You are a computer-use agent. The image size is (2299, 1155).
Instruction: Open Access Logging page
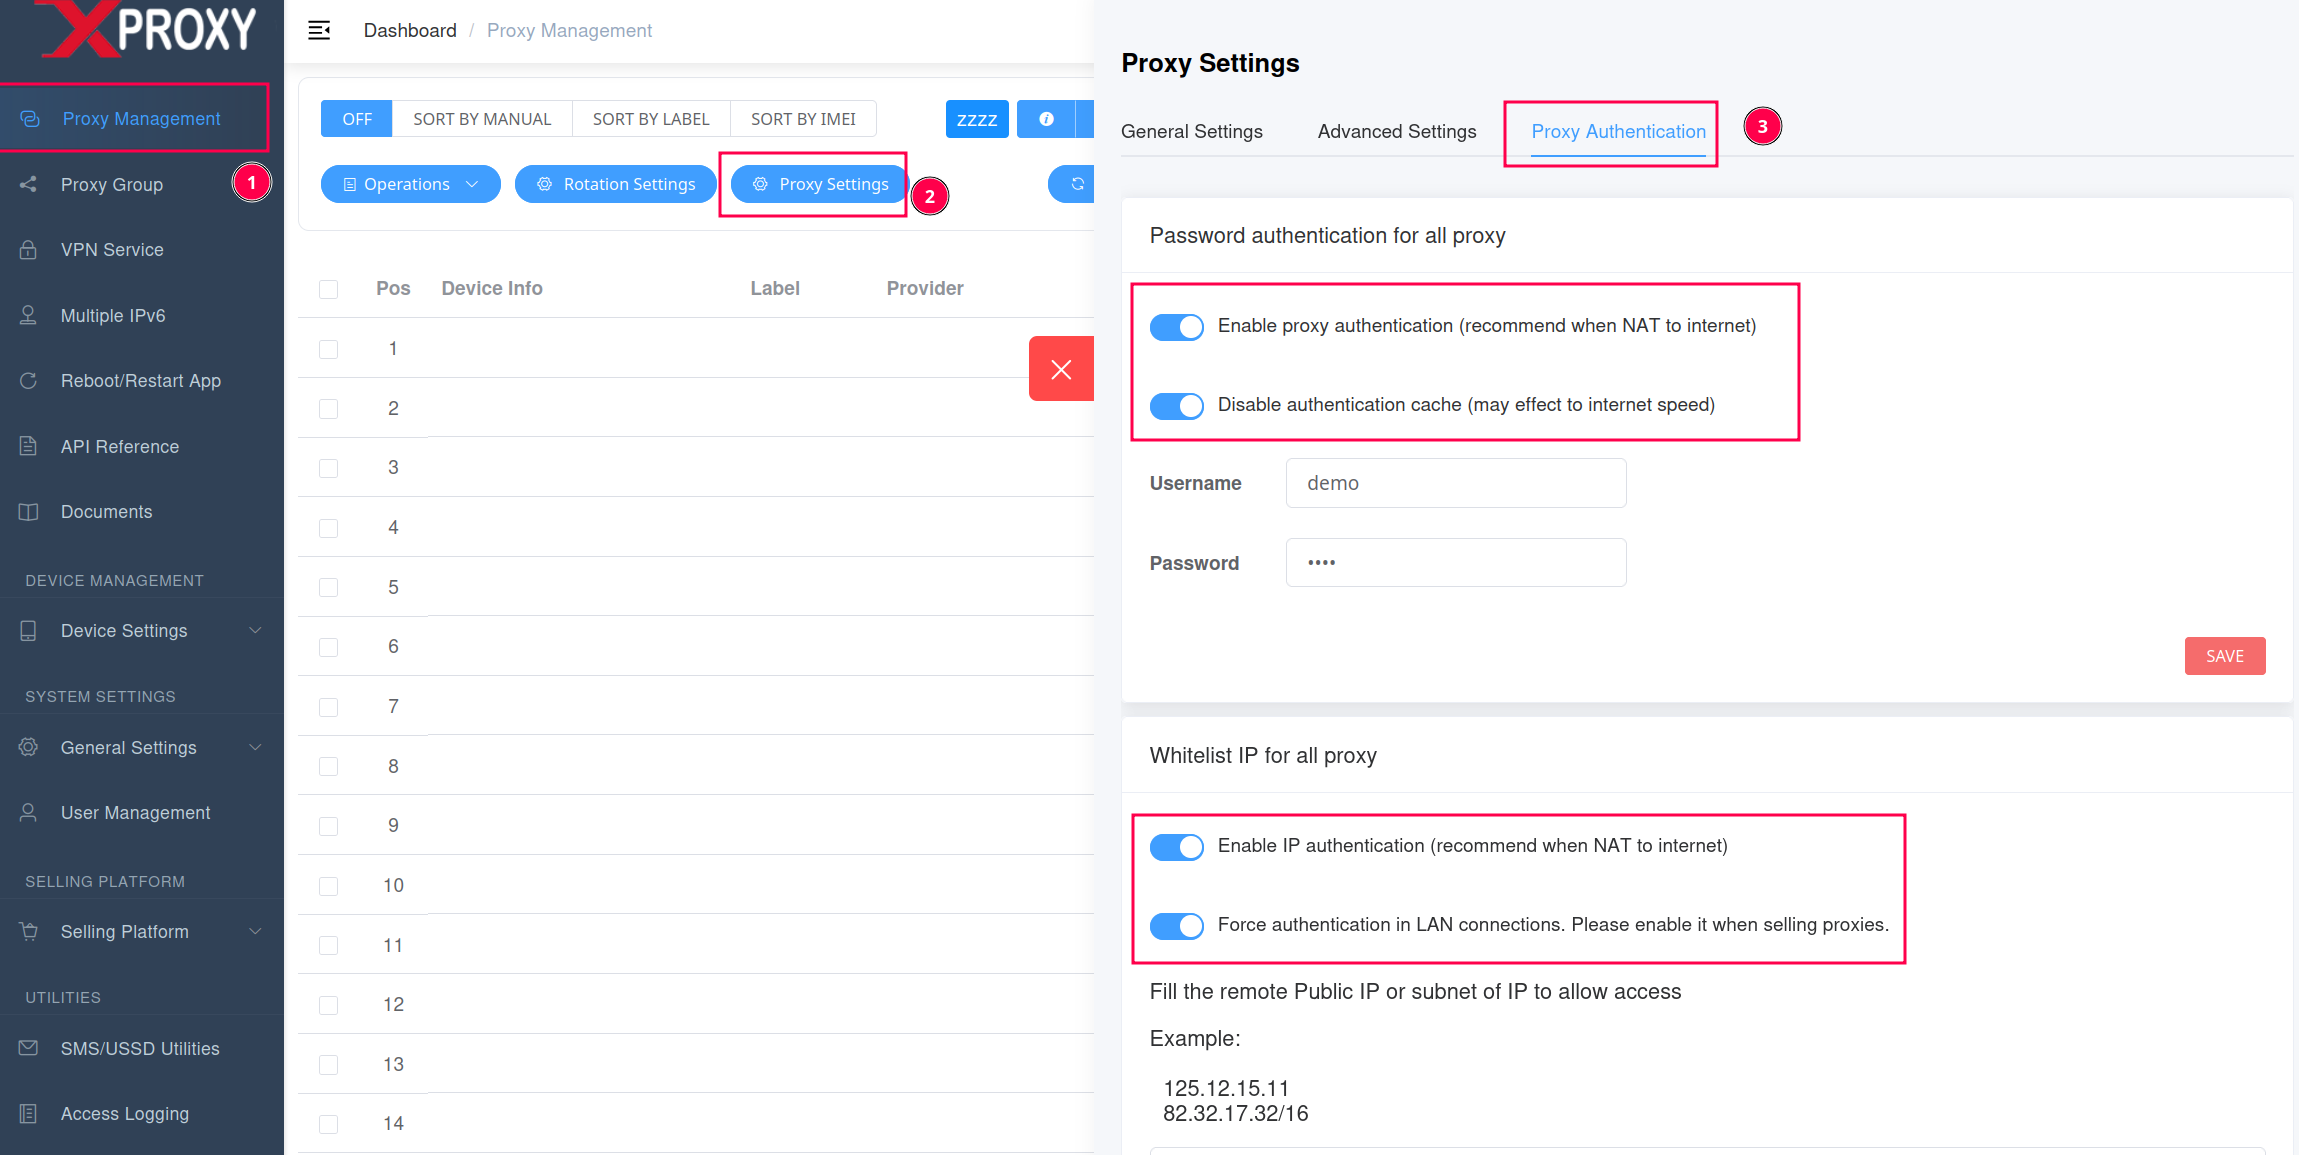point(125,1114)
